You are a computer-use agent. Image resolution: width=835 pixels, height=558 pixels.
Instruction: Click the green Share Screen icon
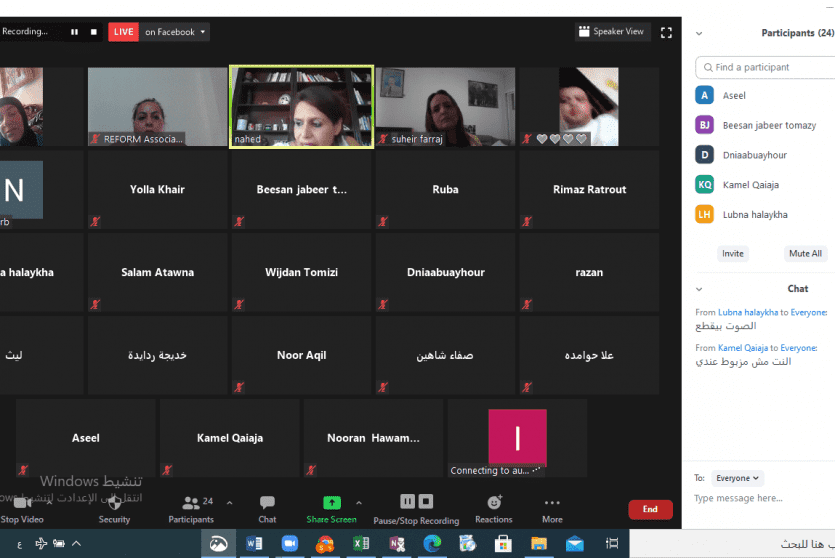point(331,502)
